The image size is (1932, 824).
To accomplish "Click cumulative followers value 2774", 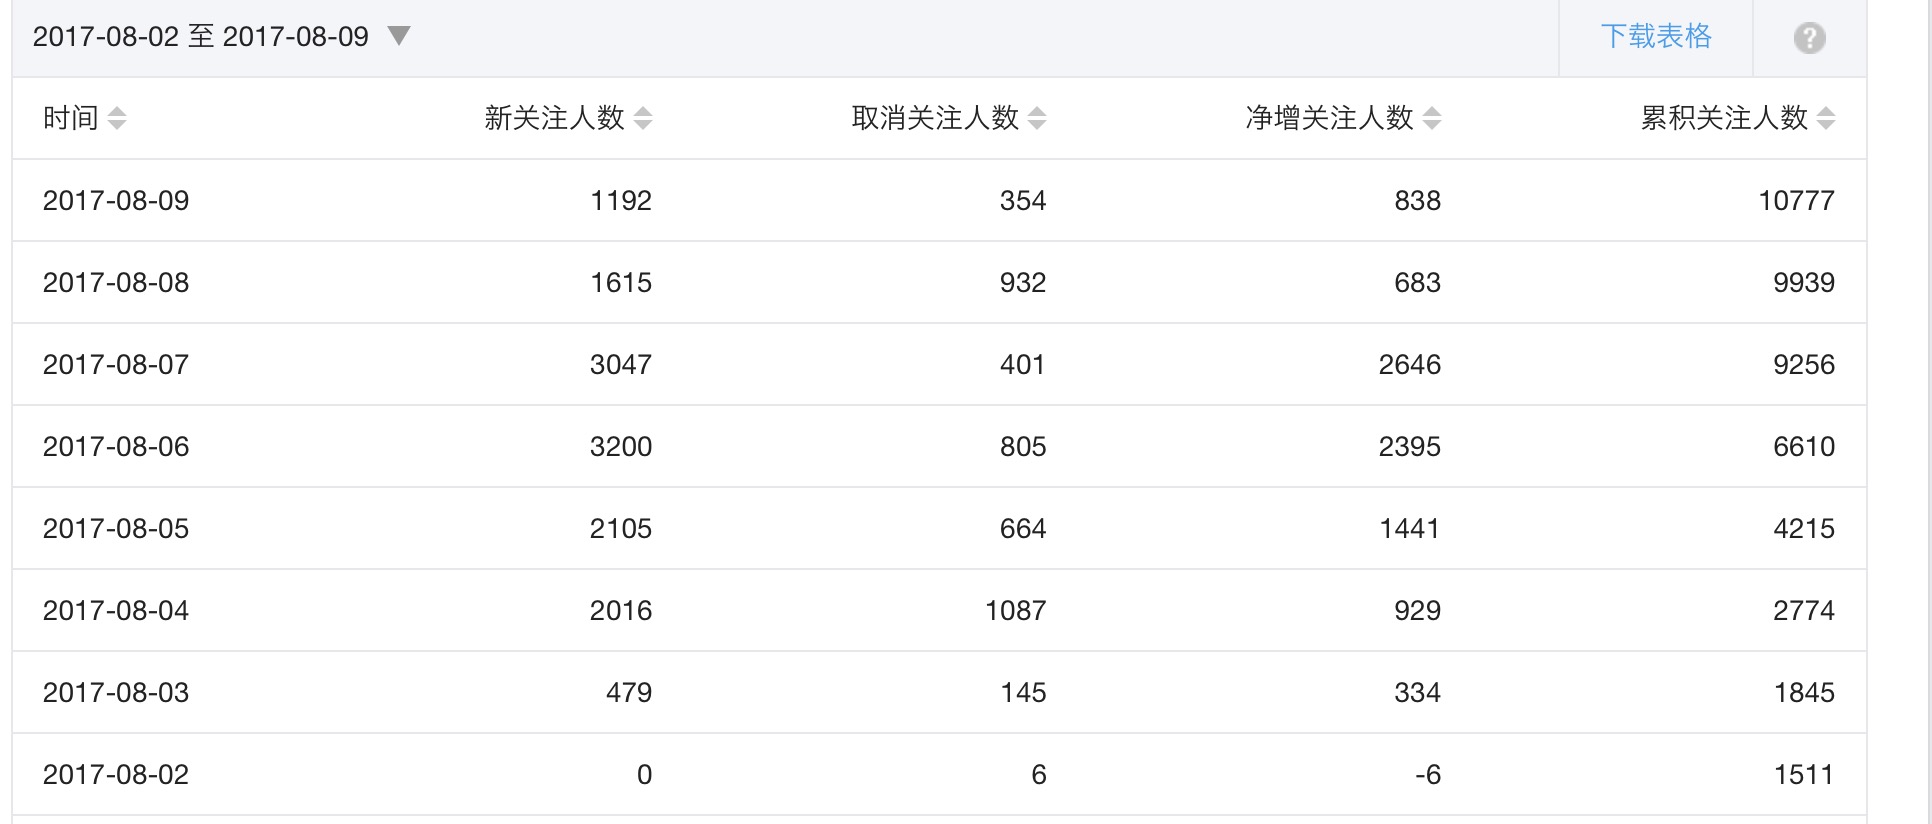I will click(1804, 610).
